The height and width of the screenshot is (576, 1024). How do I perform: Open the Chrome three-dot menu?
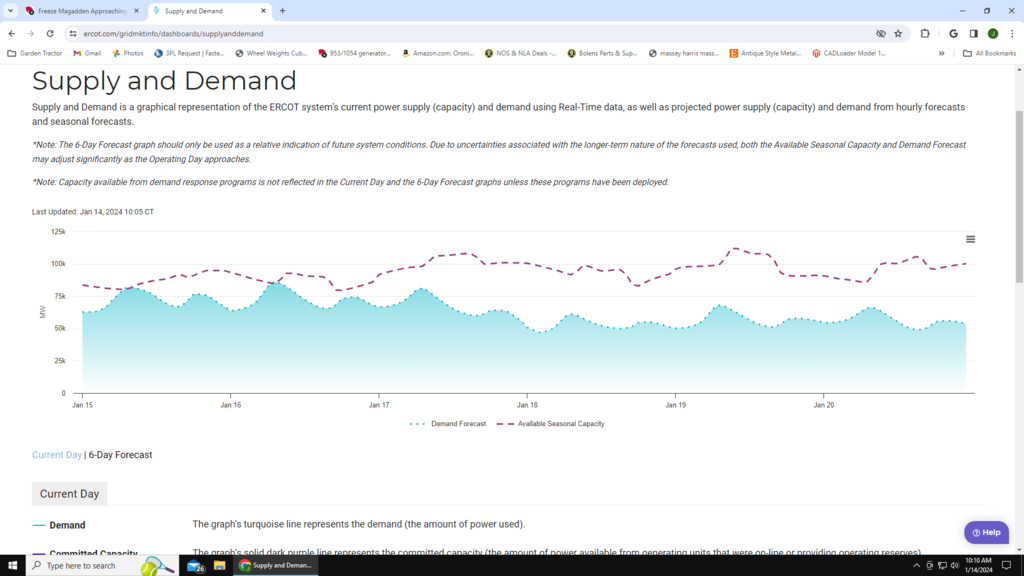(1012, 33)
